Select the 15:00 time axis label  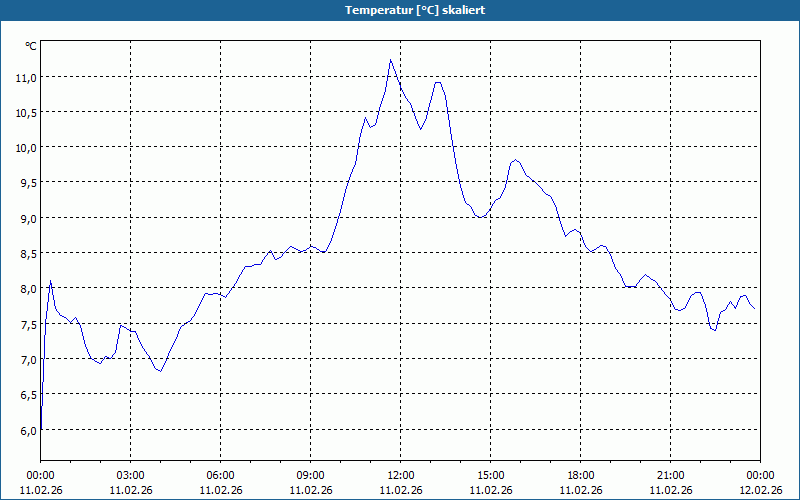[x=491, y=476]
